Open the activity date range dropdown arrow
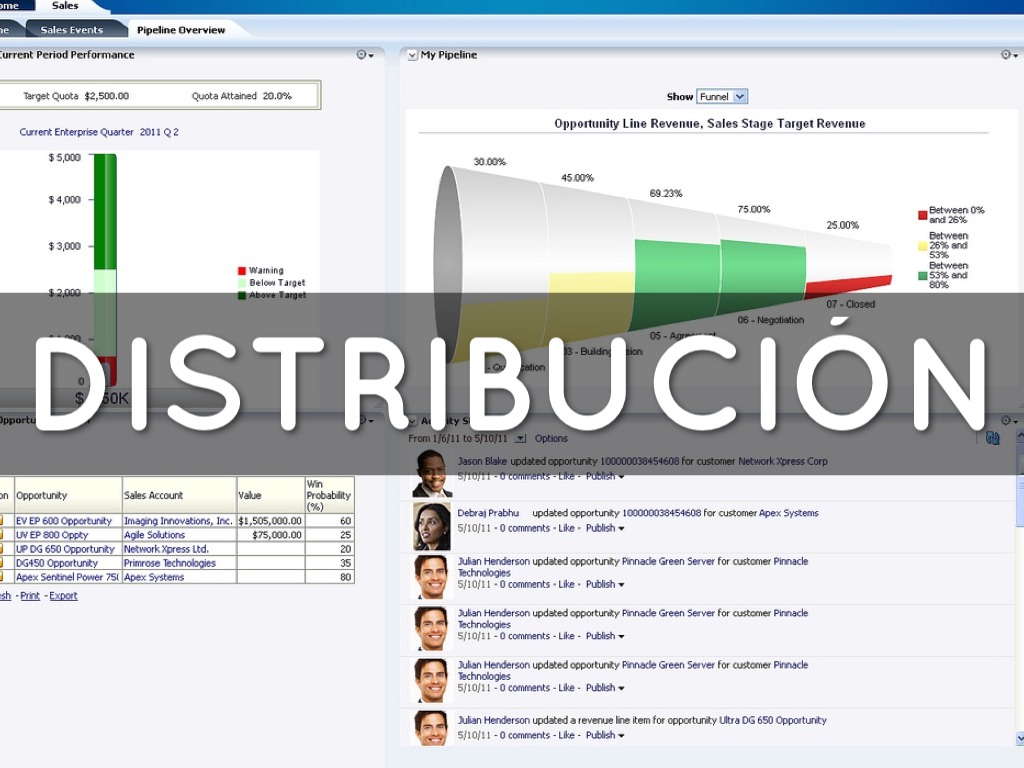The height and width of the screenshot is (768, 1024). point(520,439)
